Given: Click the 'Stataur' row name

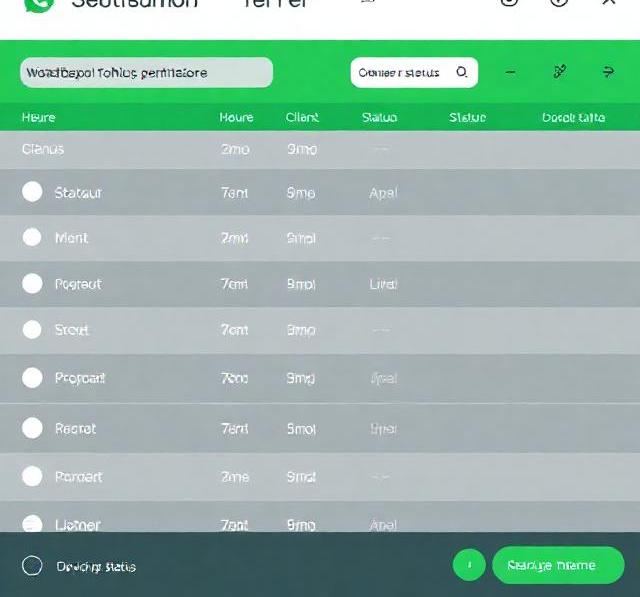Looking at the screenshot, I should pos(78,193).
